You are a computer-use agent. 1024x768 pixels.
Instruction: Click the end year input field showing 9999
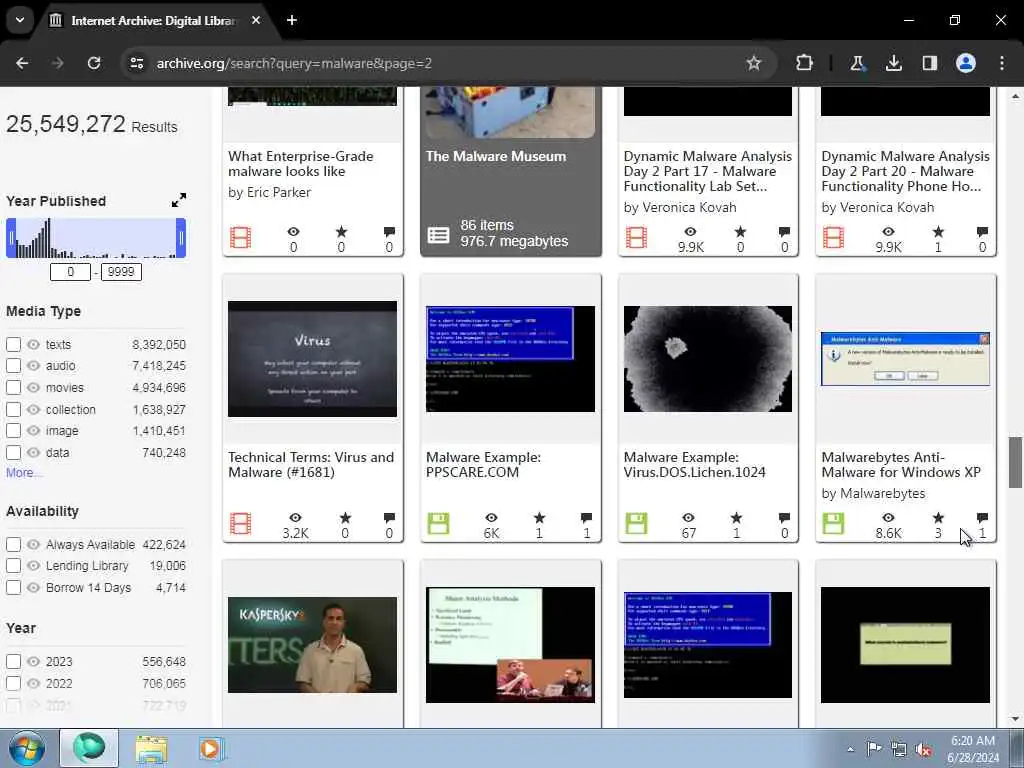point(121,272)
